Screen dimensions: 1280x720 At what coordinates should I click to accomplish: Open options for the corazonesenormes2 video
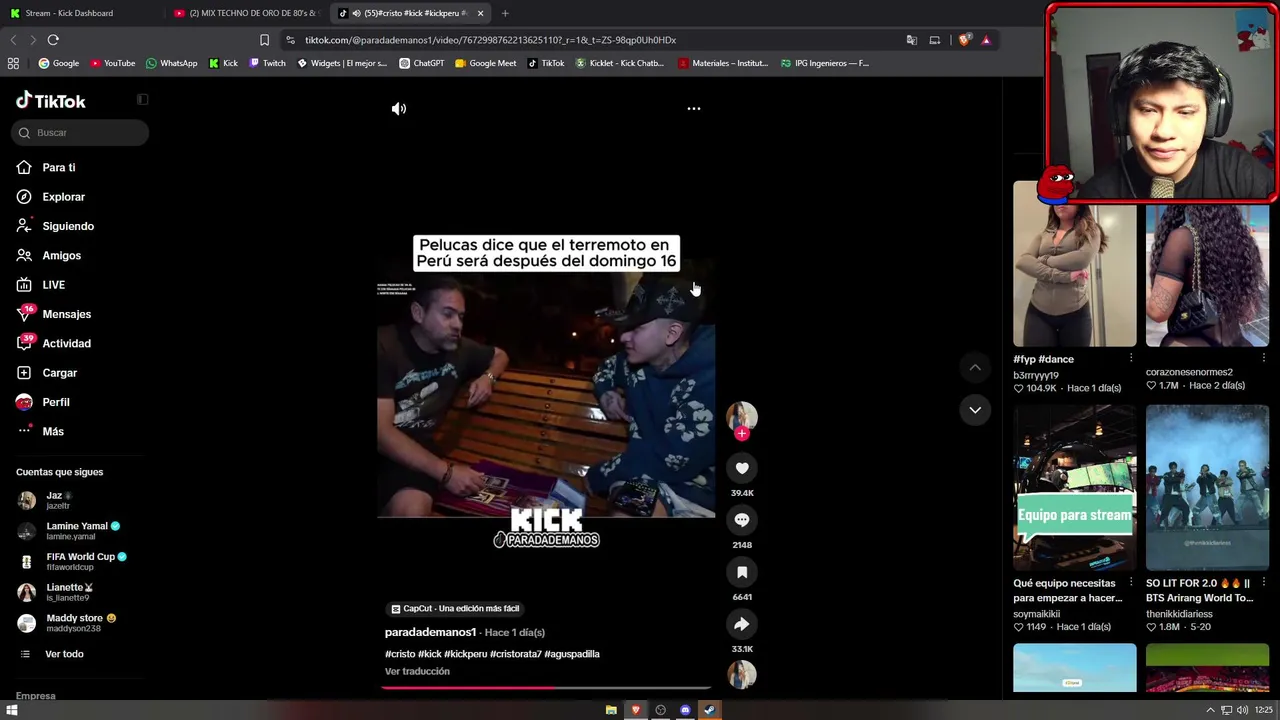pos(1263,358)
